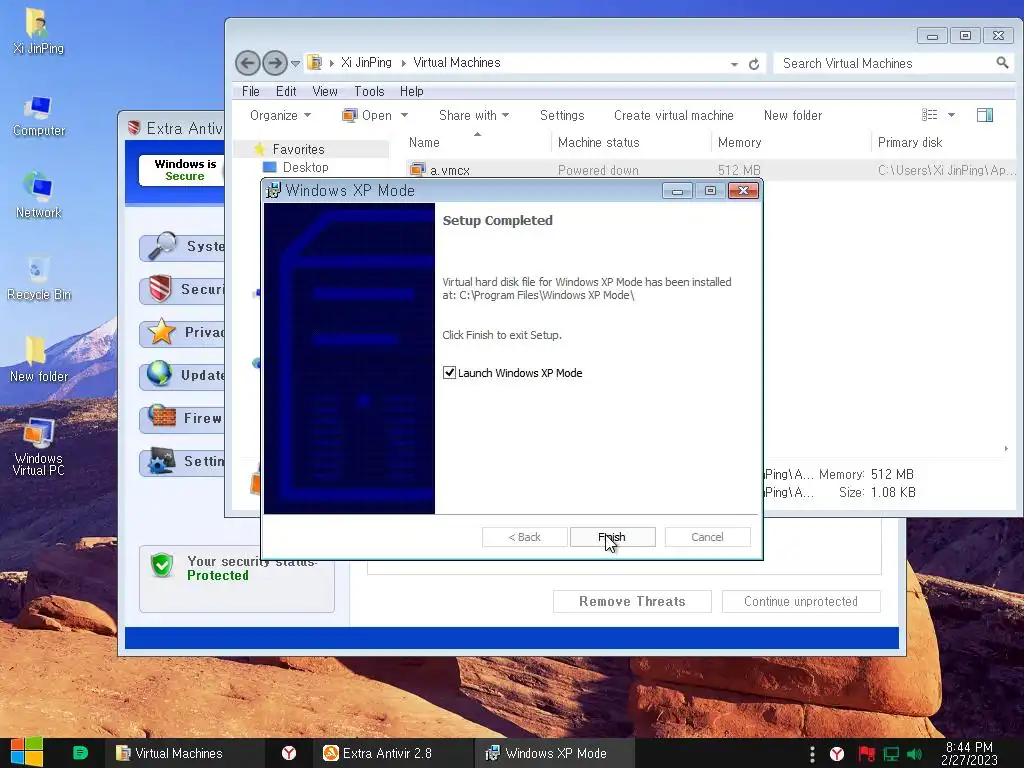Click the green chat icon on the taskbar

coord(80,753)
